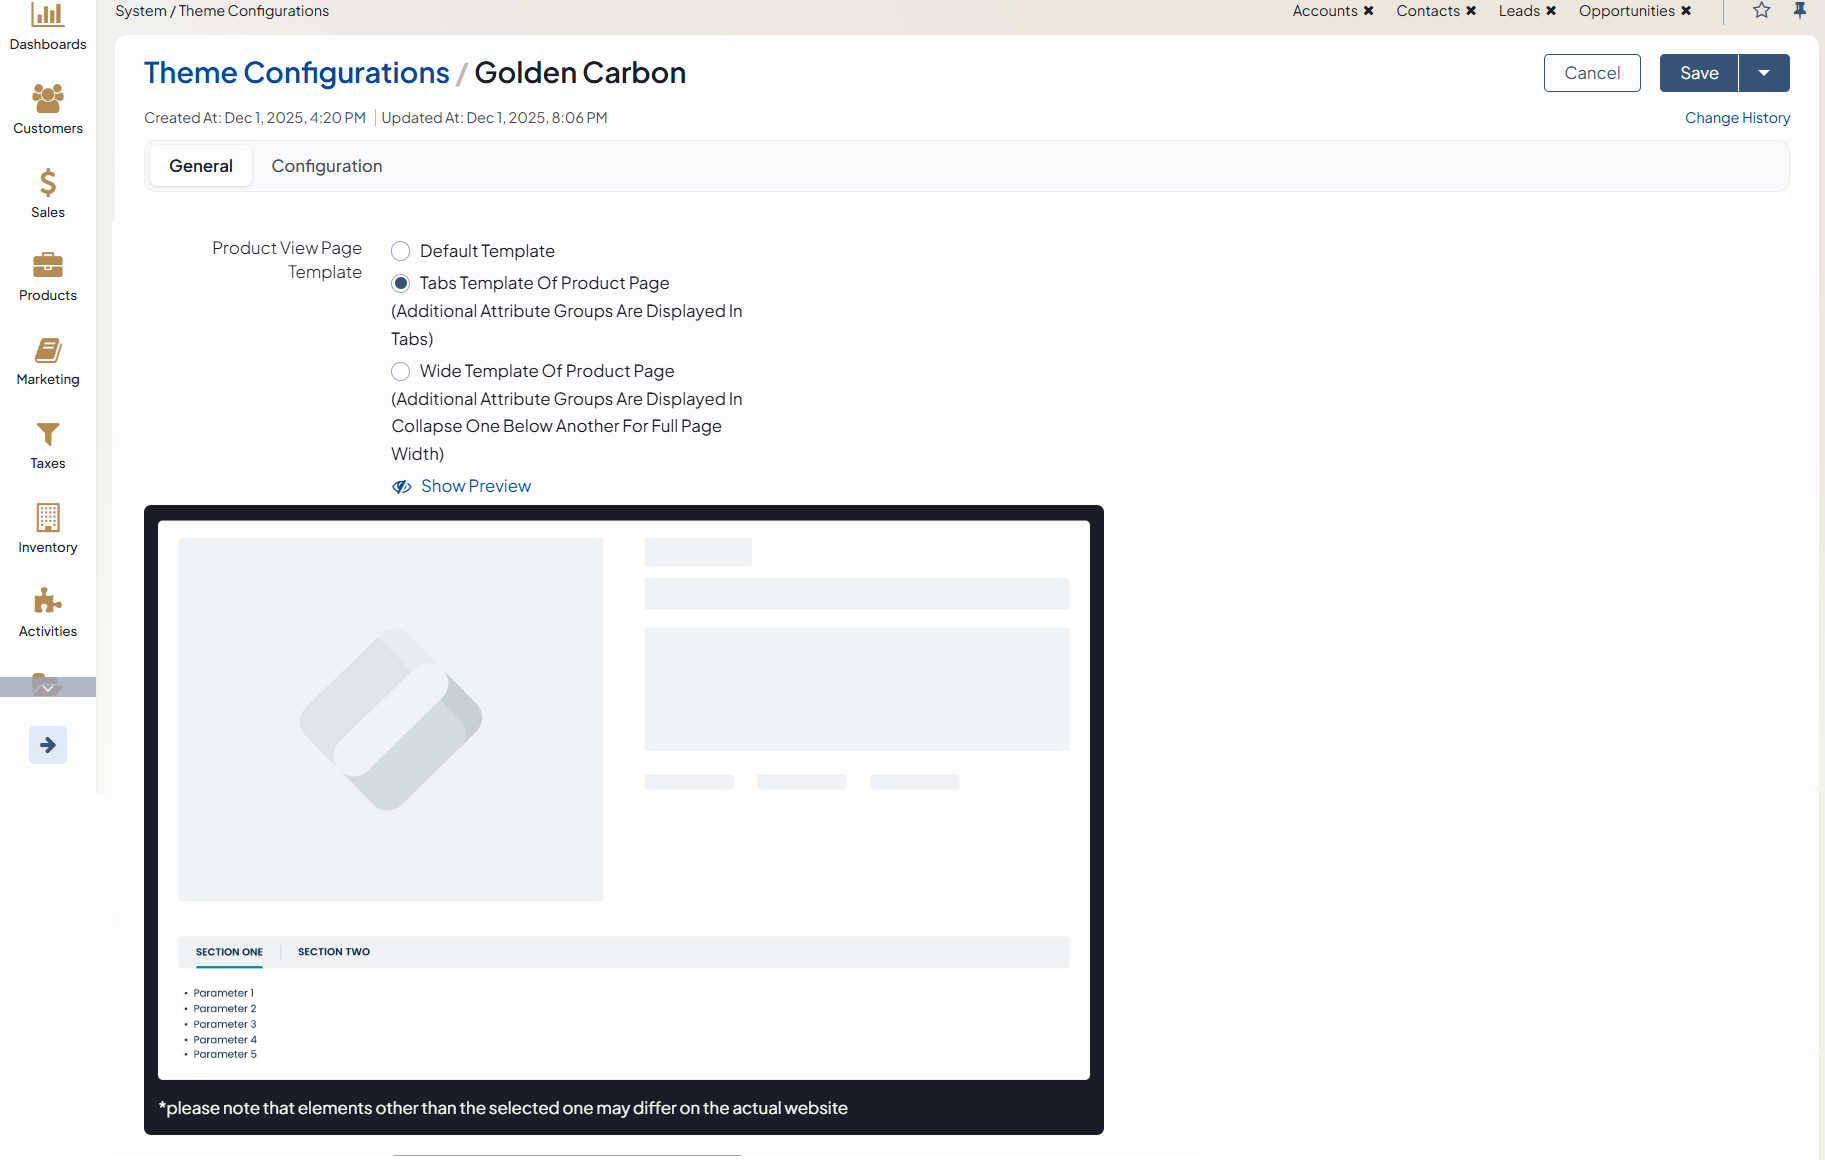This screenshot has width=1825, height=1160.
Task: Choose Wide Template Of Product Page option
Action: 401,371
